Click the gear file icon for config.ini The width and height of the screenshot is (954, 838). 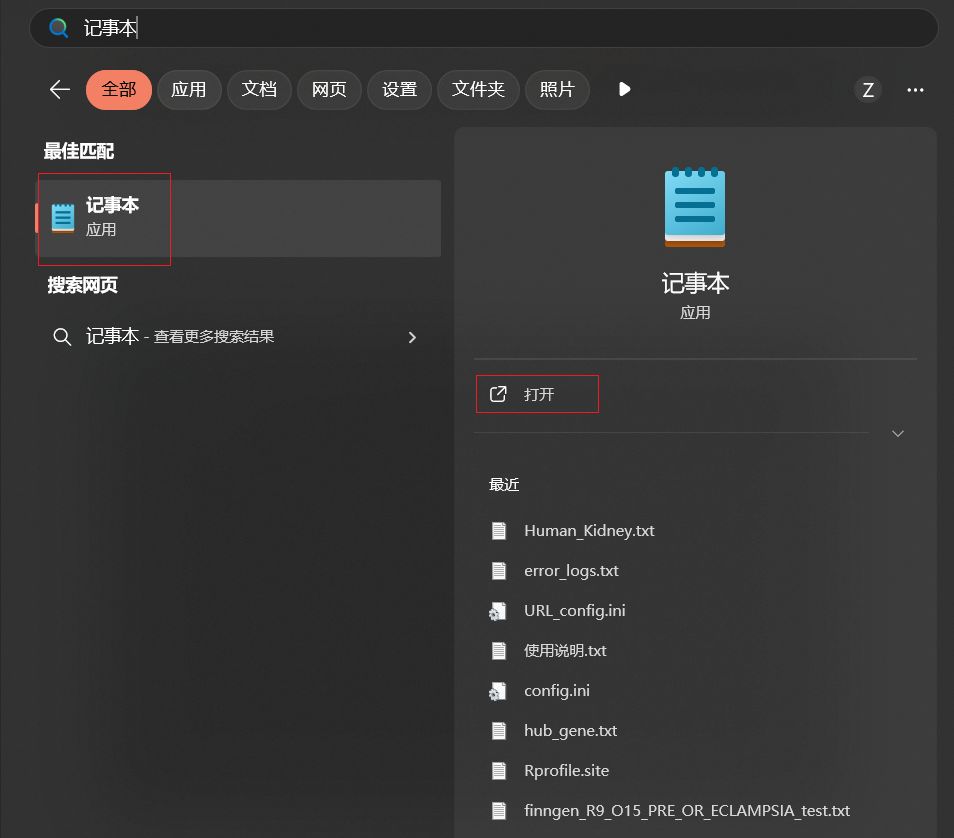pyautogui.click(x=498, y=691)
